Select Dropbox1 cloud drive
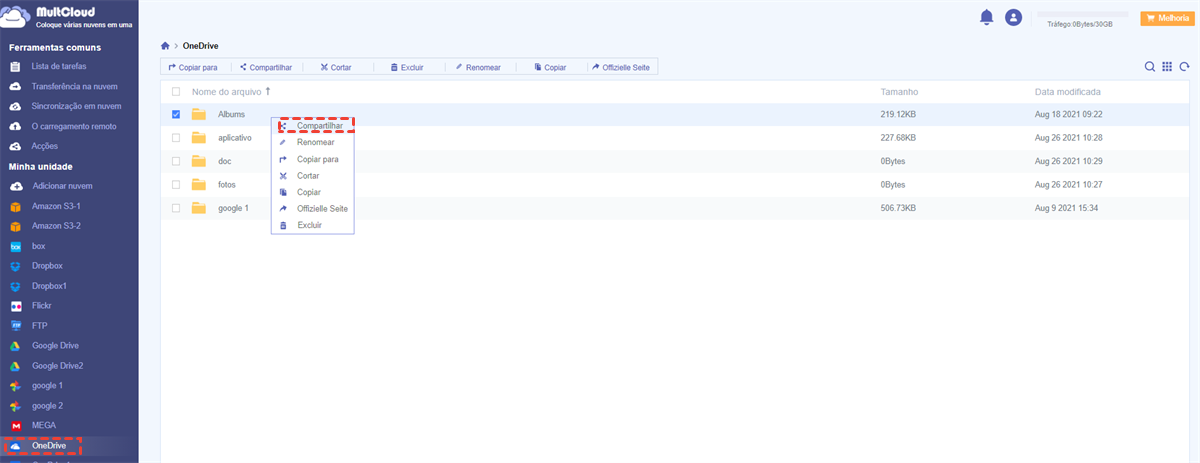The image size is (1200, 463). [x=50, y=286]
